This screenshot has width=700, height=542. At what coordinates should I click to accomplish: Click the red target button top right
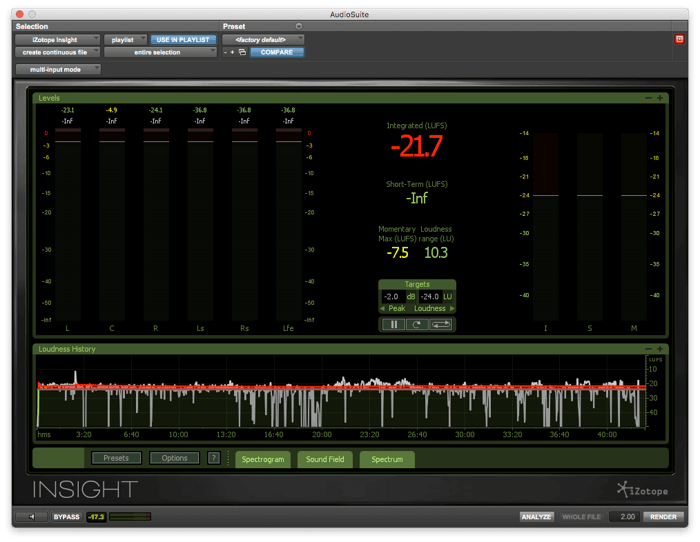pos(679,39)
